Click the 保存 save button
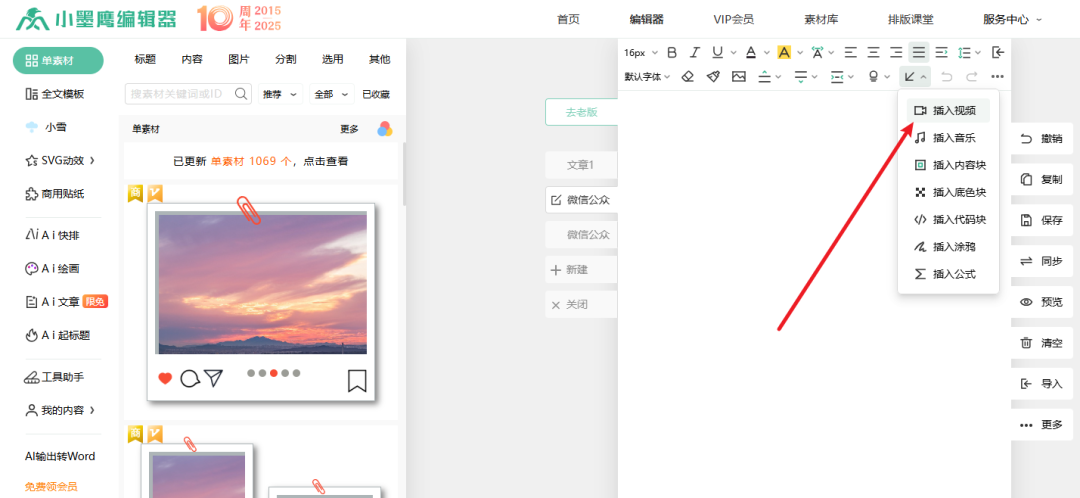Viewport: 1080px width, 498px height. [1042, 220]
